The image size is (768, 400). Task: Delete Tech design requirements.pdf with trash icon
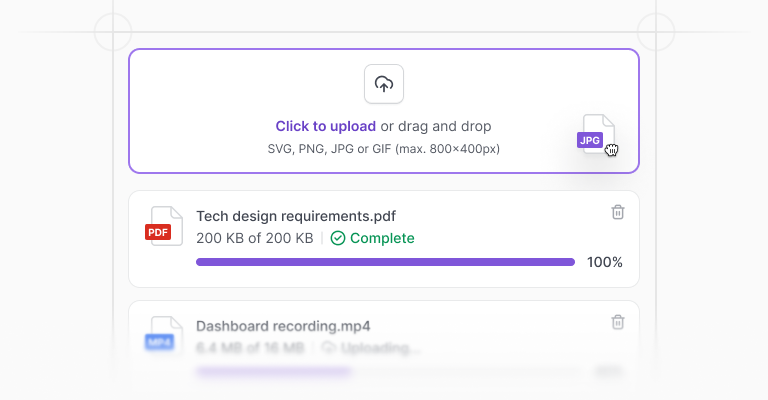pos(618,212)
